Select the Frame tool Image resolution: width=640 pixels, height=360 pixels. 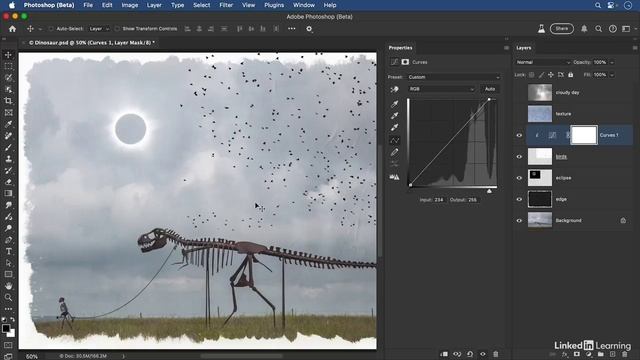tap(8, 112)
